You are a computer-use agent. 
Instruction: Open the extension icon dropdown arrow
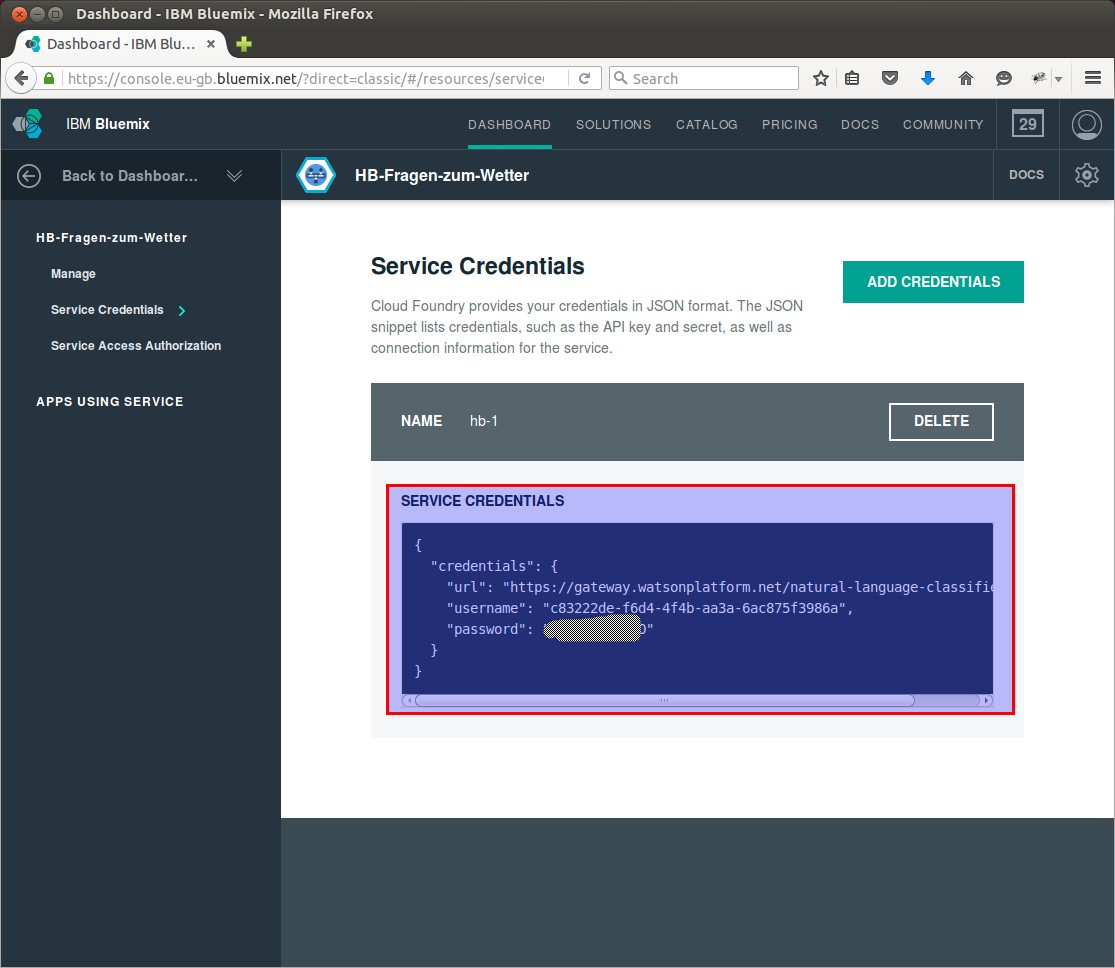click(1059, 79)
